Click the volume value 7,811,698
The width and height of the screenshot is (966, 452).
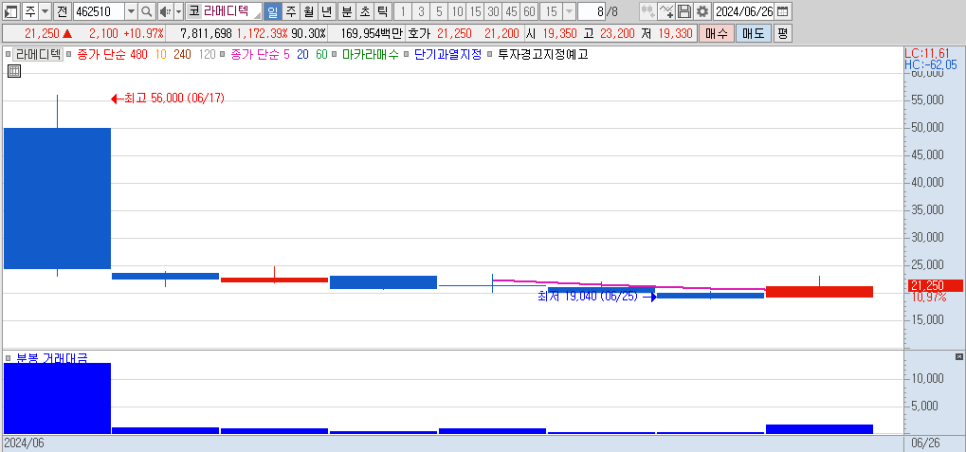click(x=206, y=33)
